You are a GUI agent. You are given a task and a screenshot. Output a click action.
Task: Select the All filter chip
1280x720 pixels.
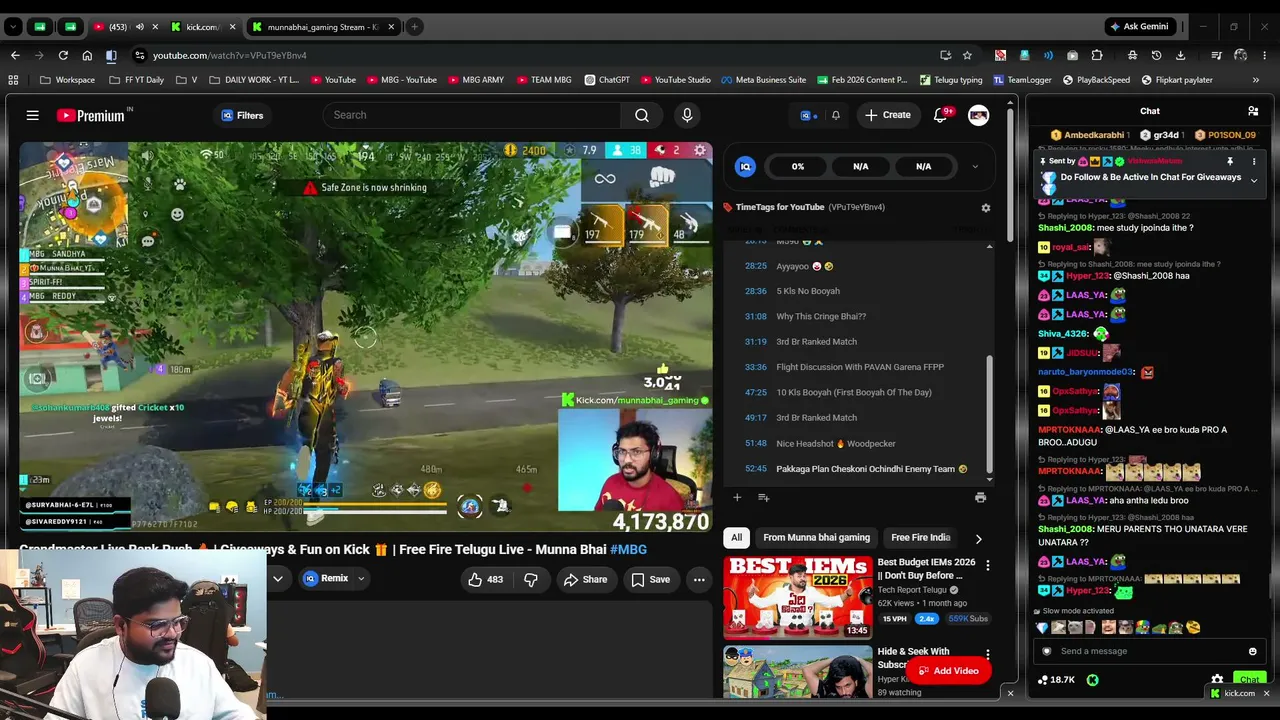click(x=737, y=538)
